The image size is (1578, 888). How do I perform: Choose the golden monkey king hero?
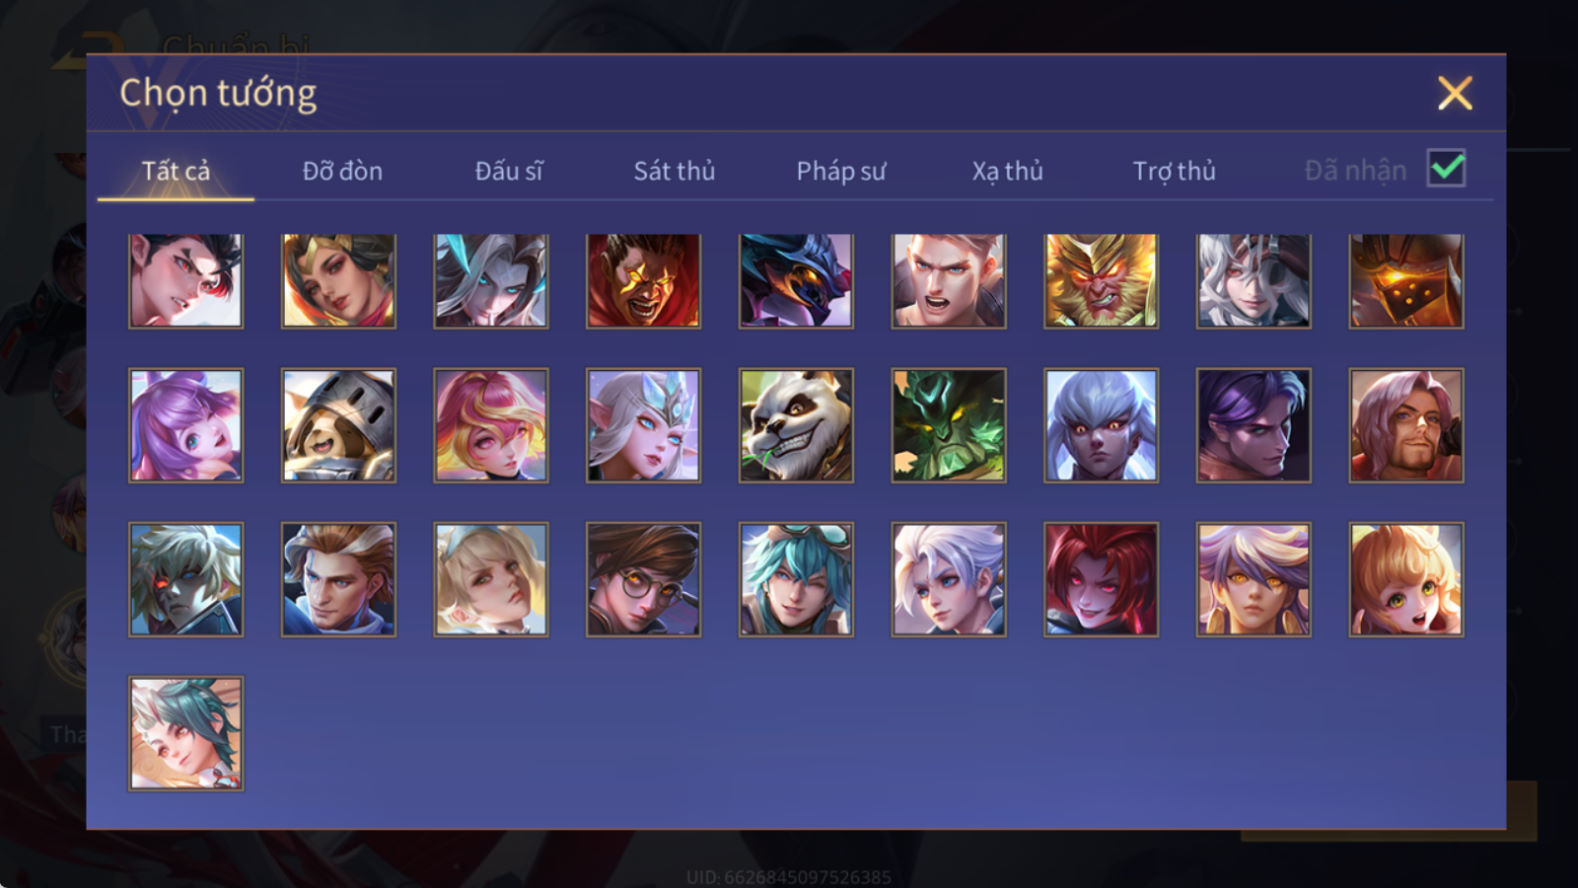[1101, 281]
